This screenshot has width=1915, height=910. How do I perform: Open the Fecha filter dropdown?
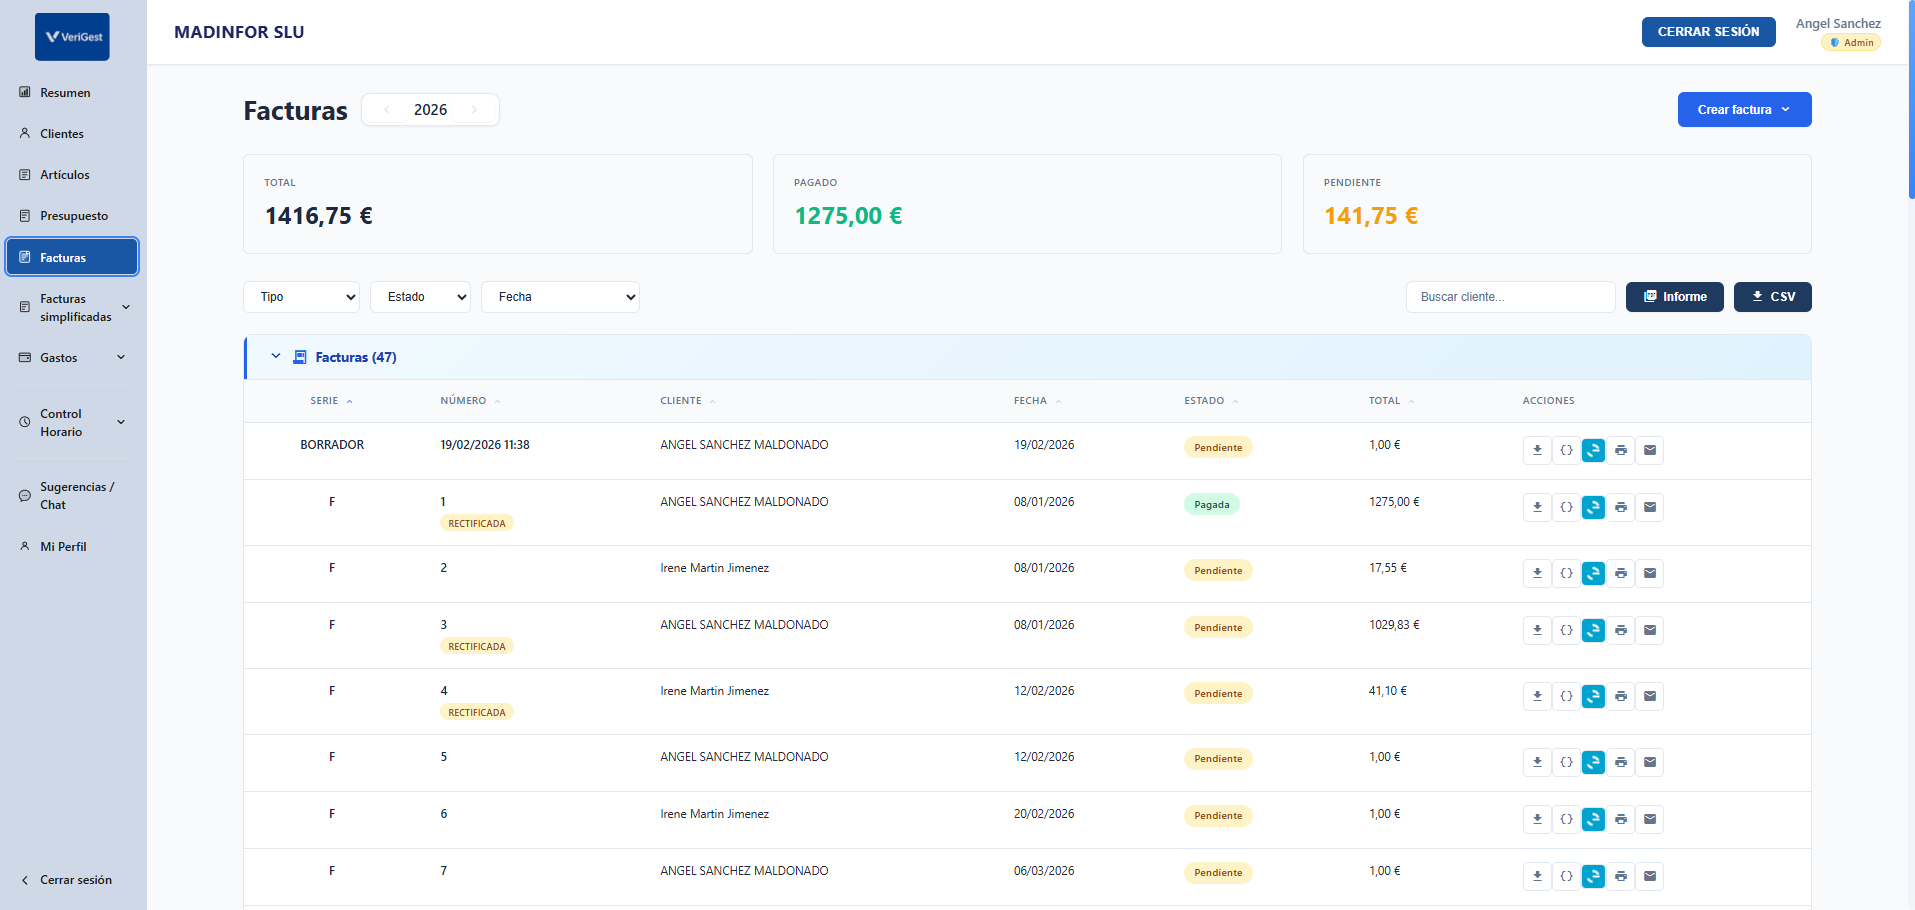[x=560, y=297]
